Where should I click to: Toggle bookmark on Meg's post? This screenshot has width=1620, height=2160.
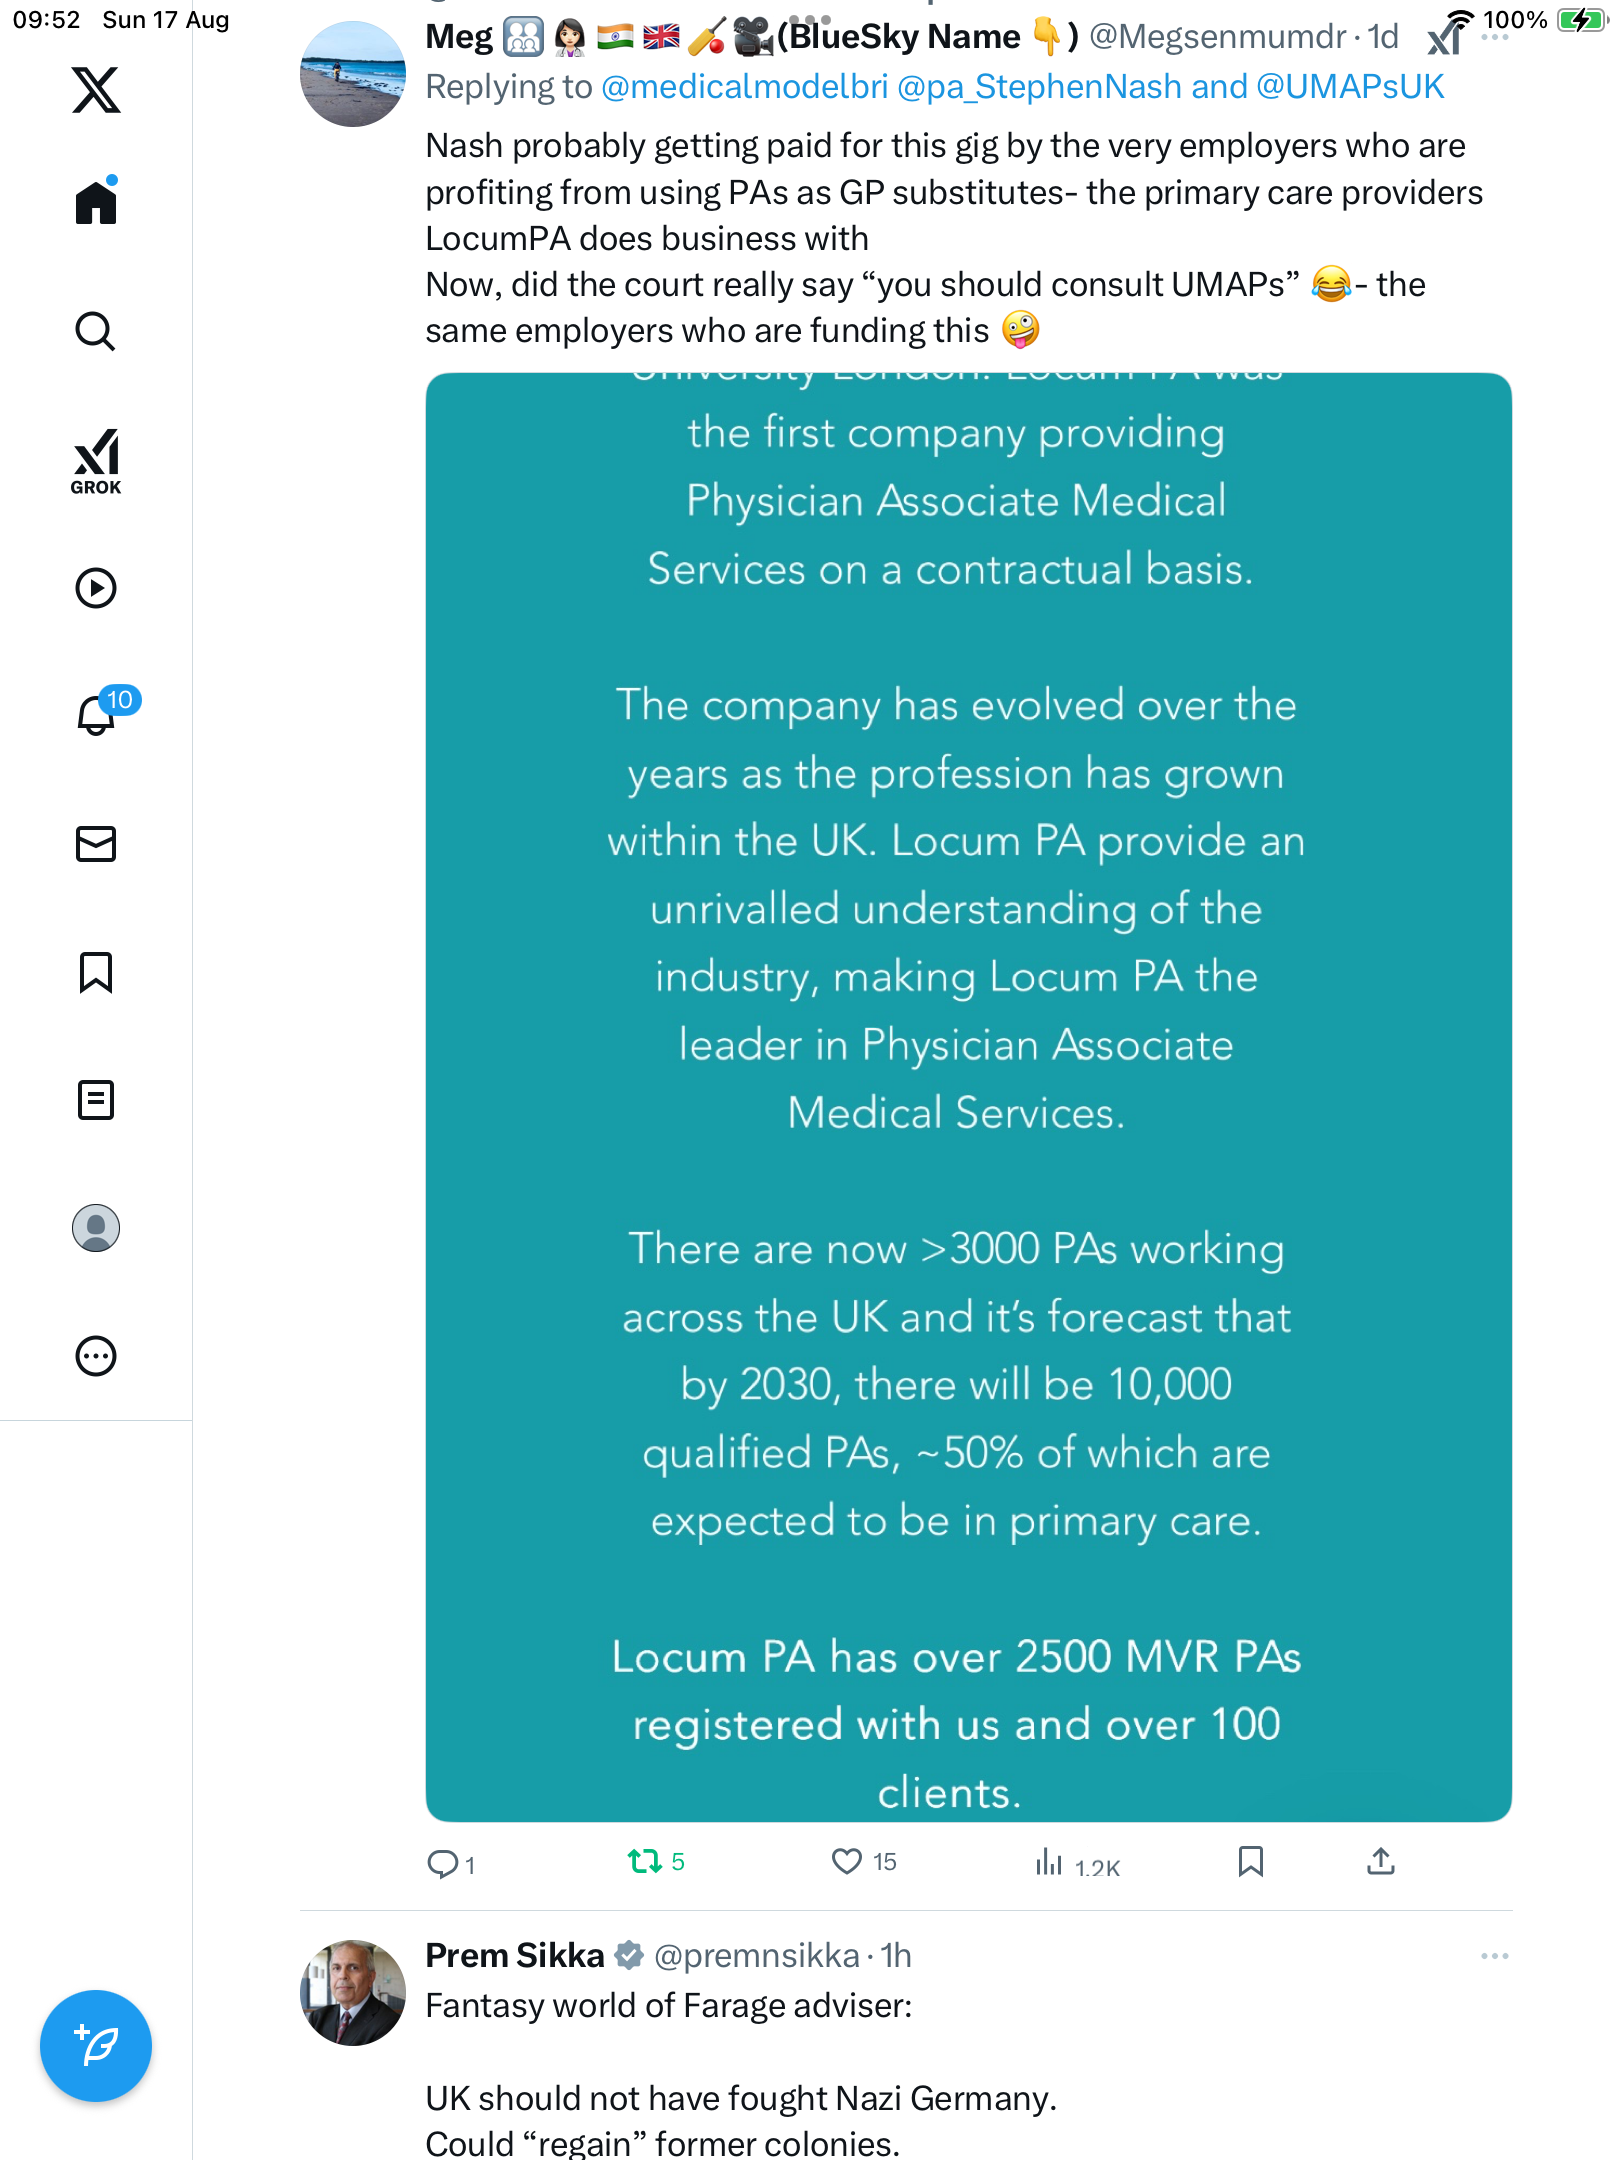click(x=1250, y=1861)
